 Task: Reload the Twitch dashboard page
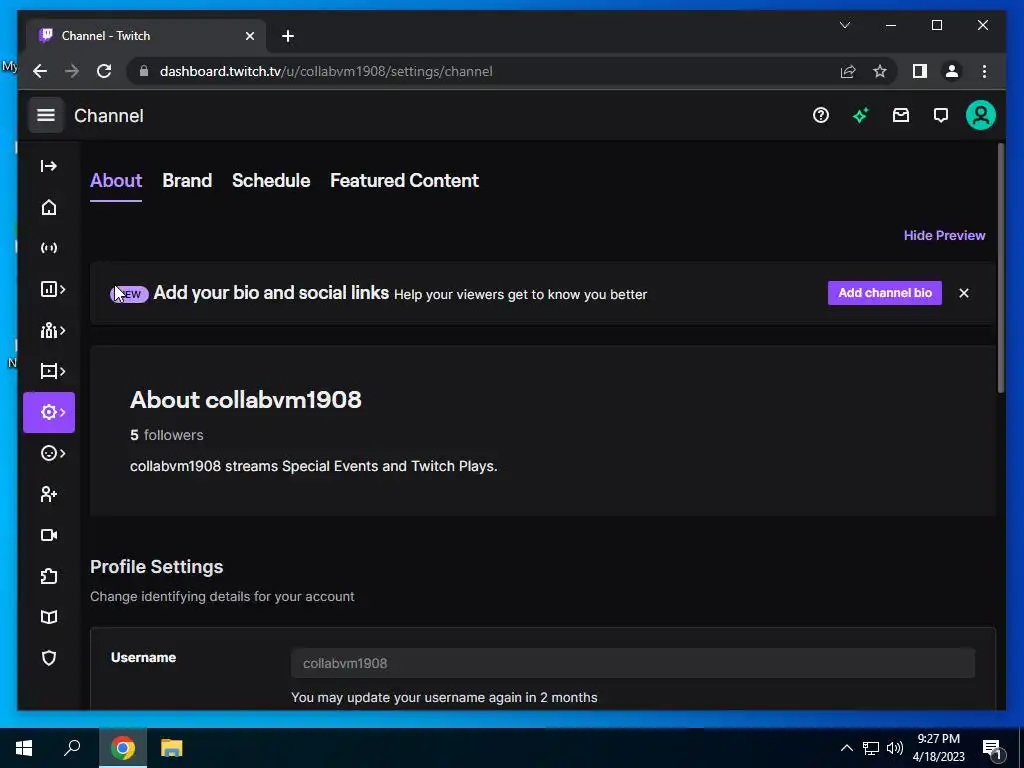[x=104, y=71]
